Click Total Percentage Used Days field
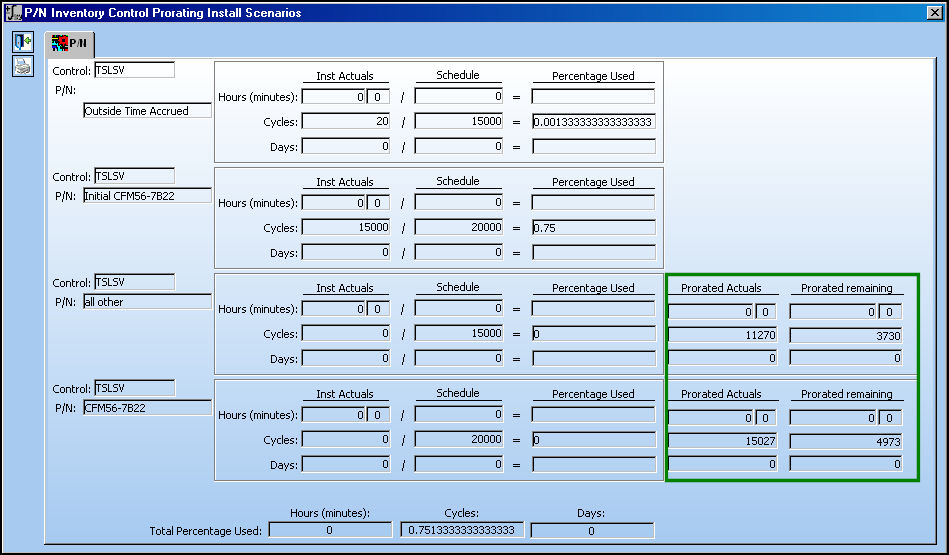The width and height of the screenshot is (949, 555). click(x=593, y=530)
